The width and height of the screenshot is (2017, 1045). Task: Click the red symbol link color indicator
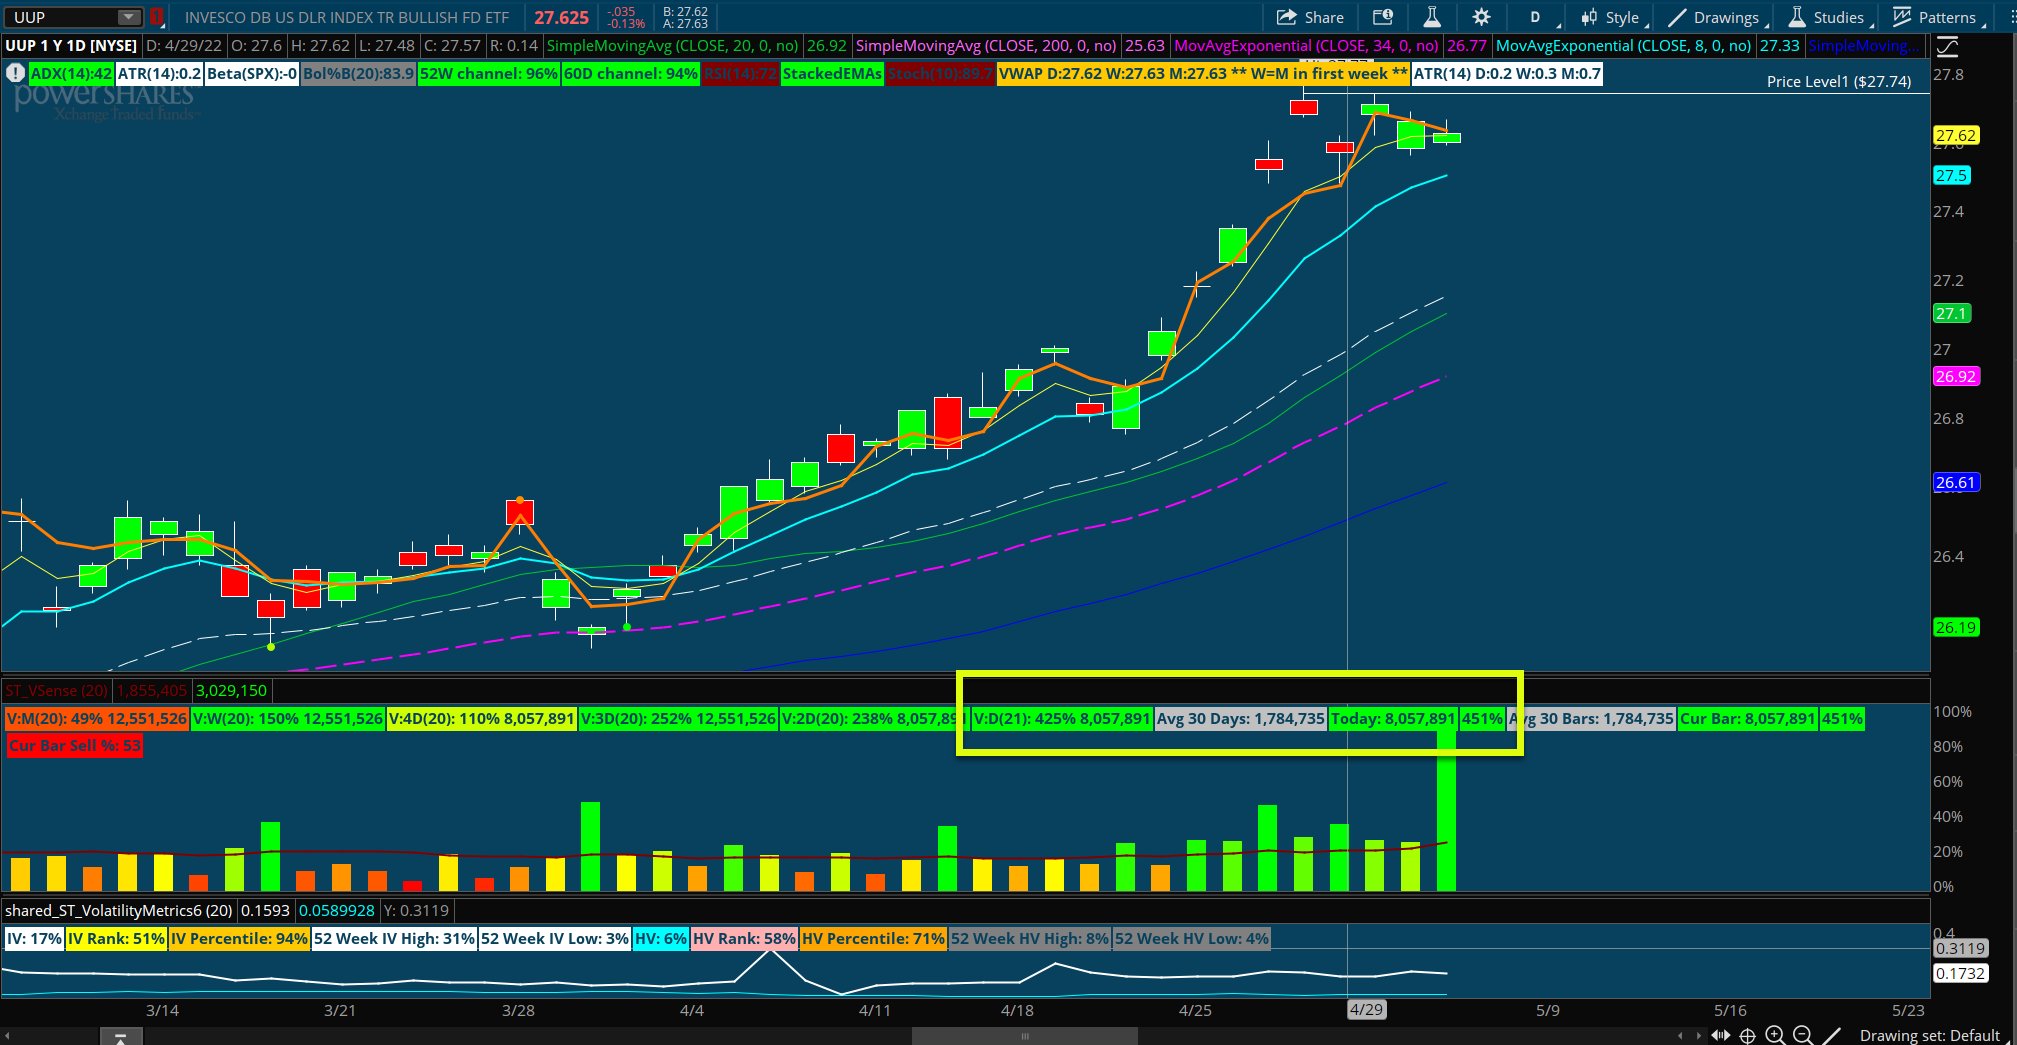coord(156,17)
